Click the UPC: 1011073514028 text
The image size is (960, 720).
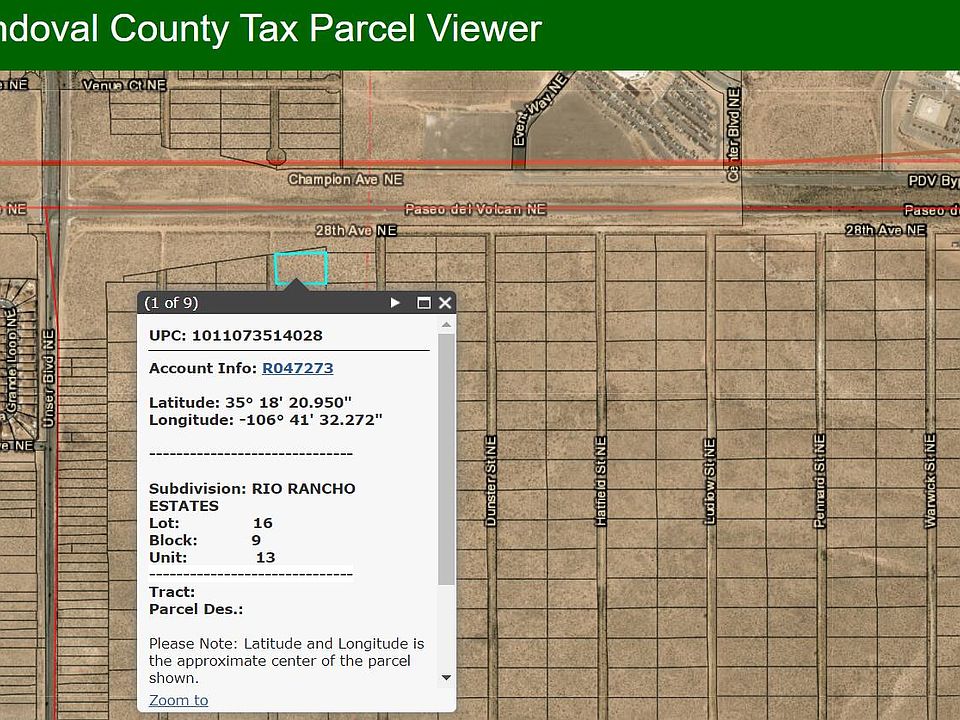(236, 336)
